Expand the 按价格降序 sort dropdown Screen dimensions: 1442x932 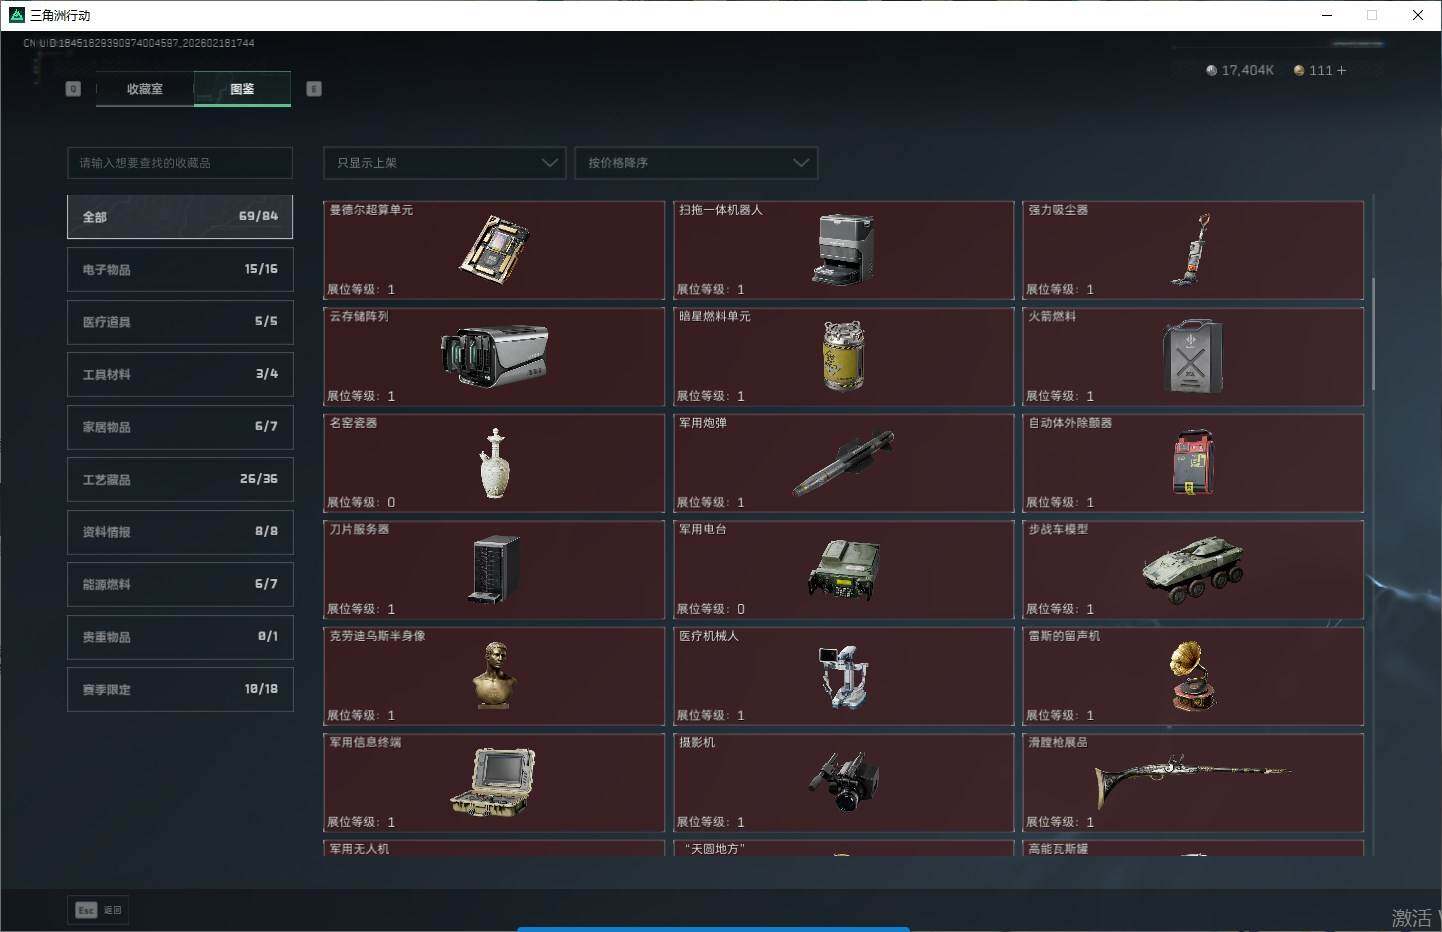tap(696, 163)
